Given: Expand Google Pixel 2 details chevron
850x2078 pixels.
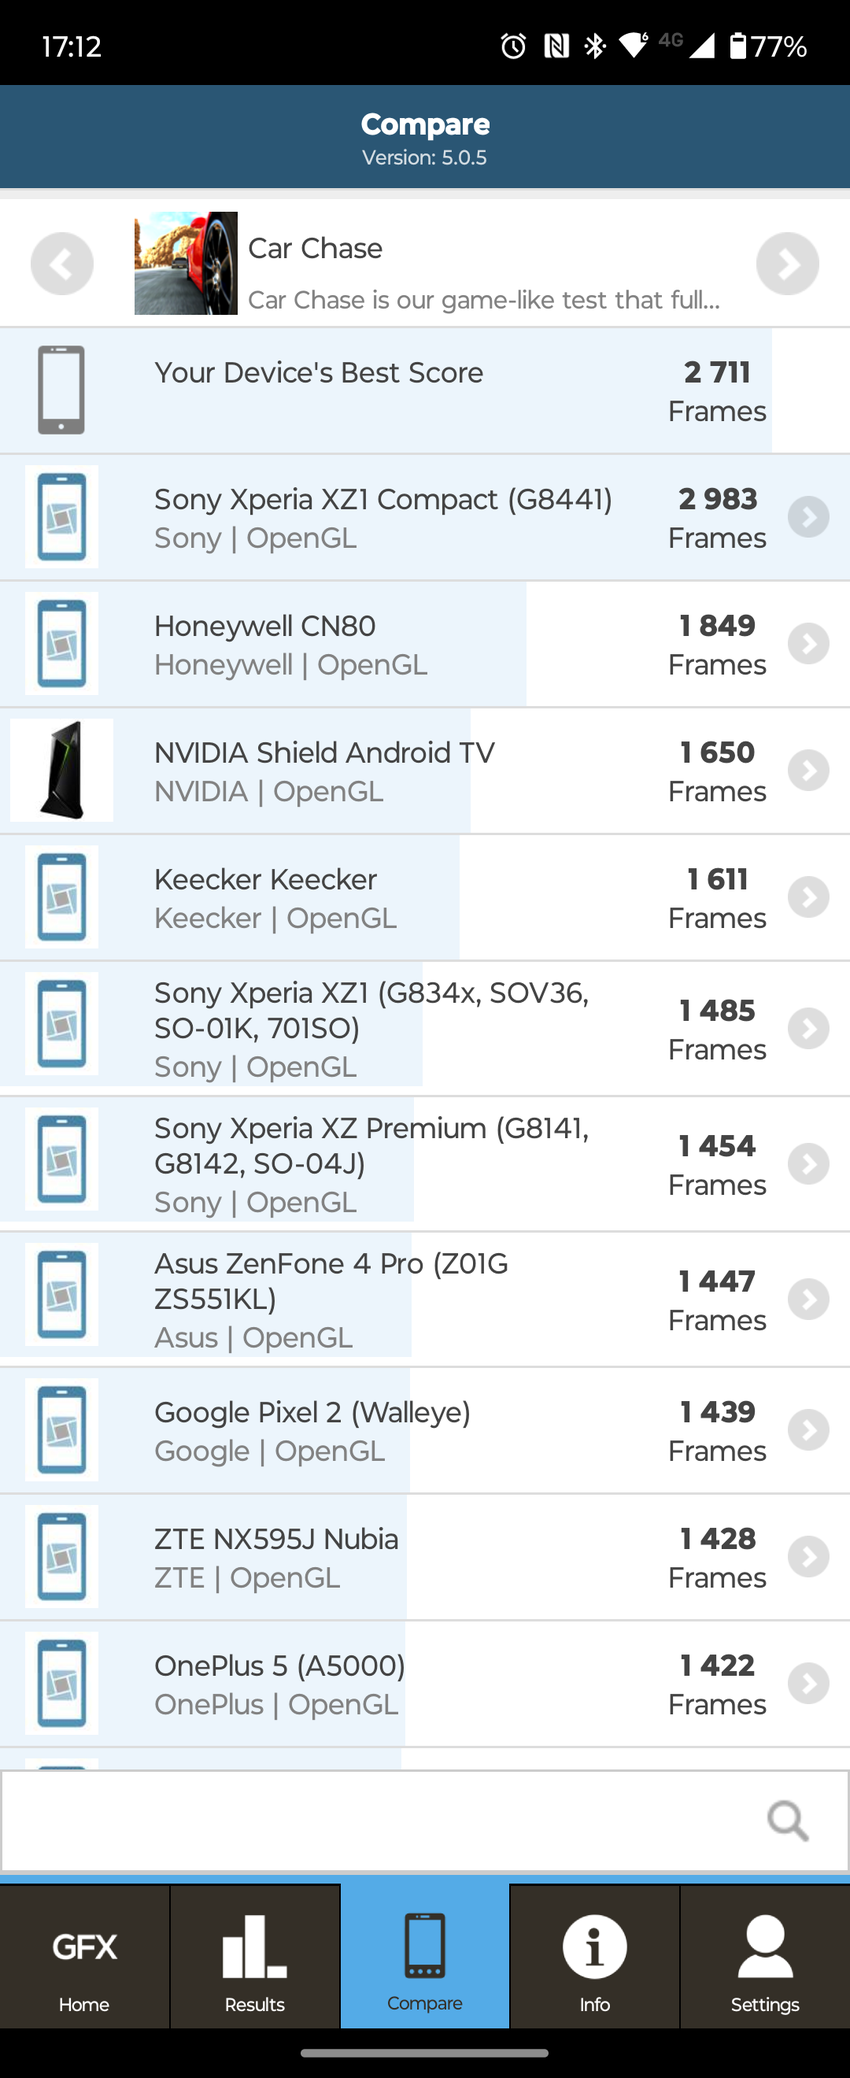Looking at the screenshot, I should click(808, 1430).
